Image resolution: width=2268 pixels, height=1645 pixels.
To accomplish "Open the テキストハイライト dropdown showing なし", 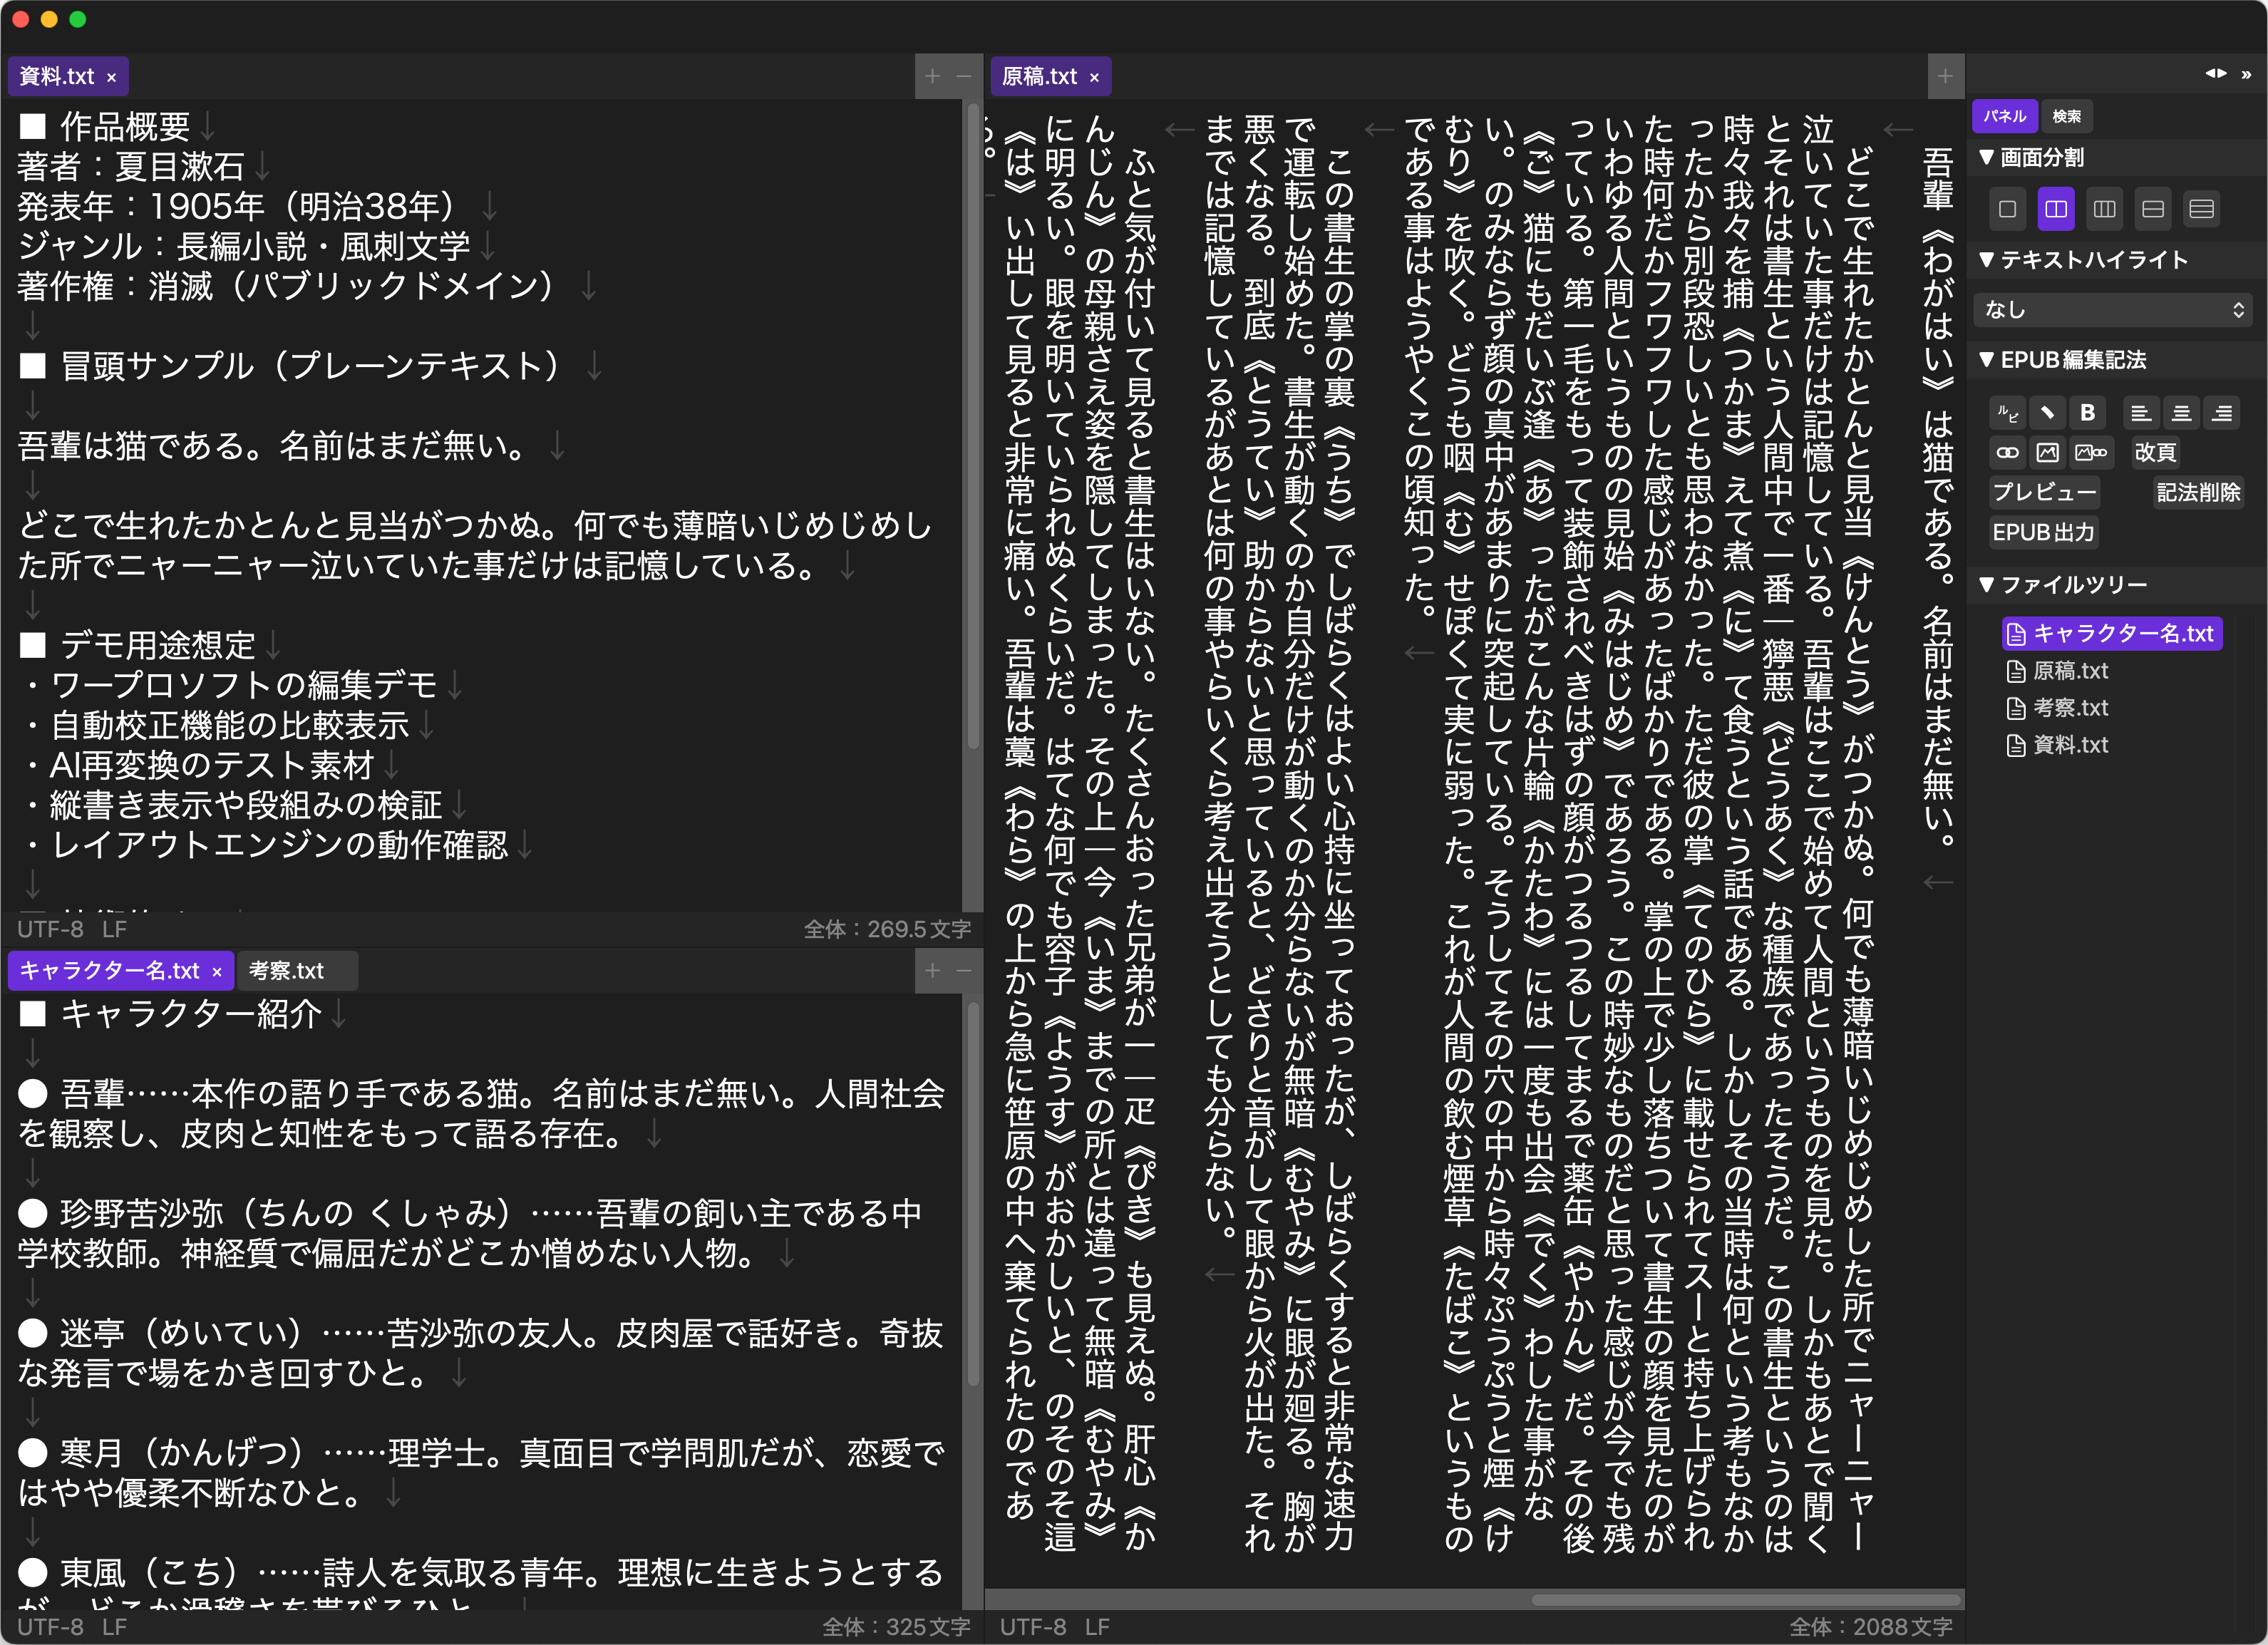I will click(2113, 310).
